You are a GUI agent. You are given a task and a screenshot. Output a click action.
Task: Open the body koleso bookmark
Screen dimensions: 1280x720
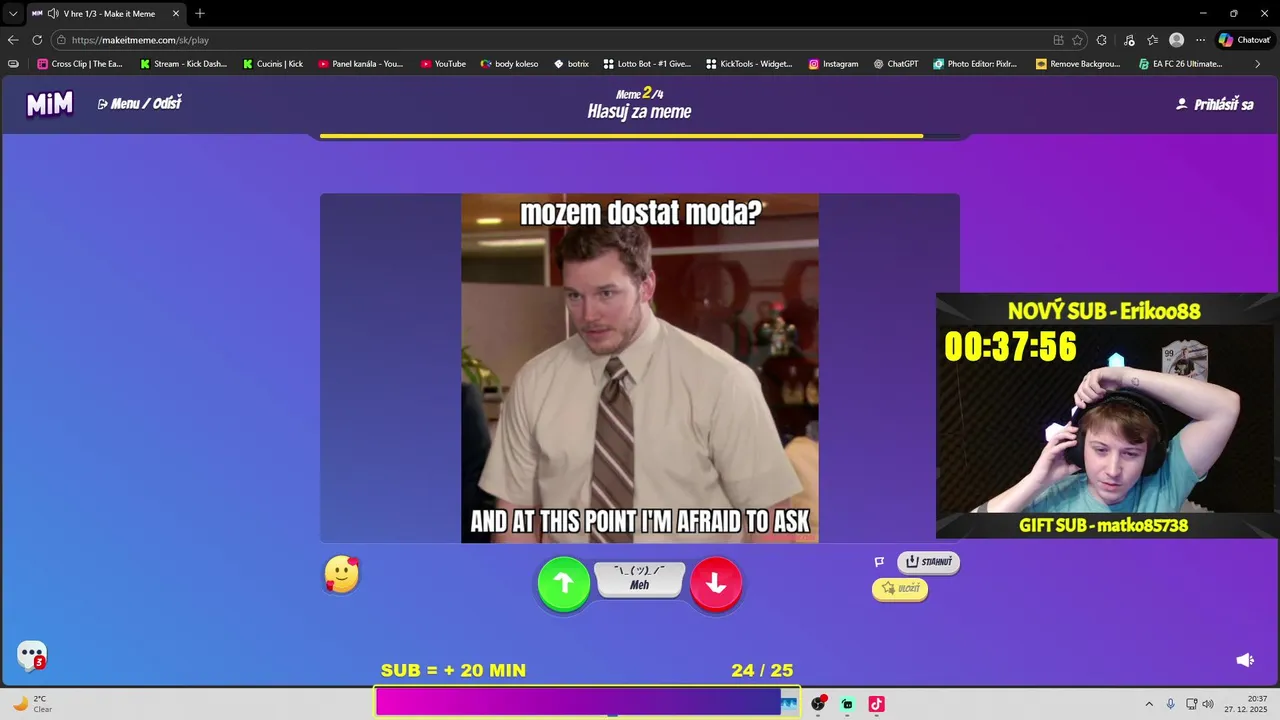pos(510,64)
